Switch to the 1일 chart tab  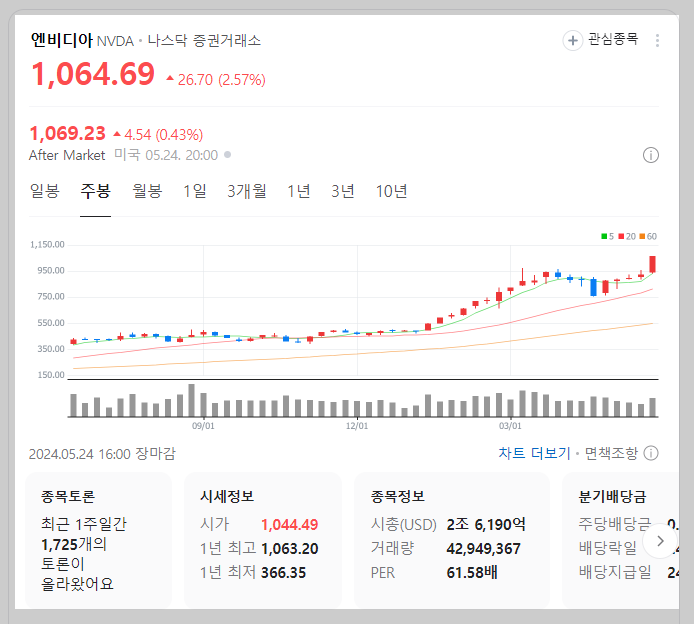(195, 191)
